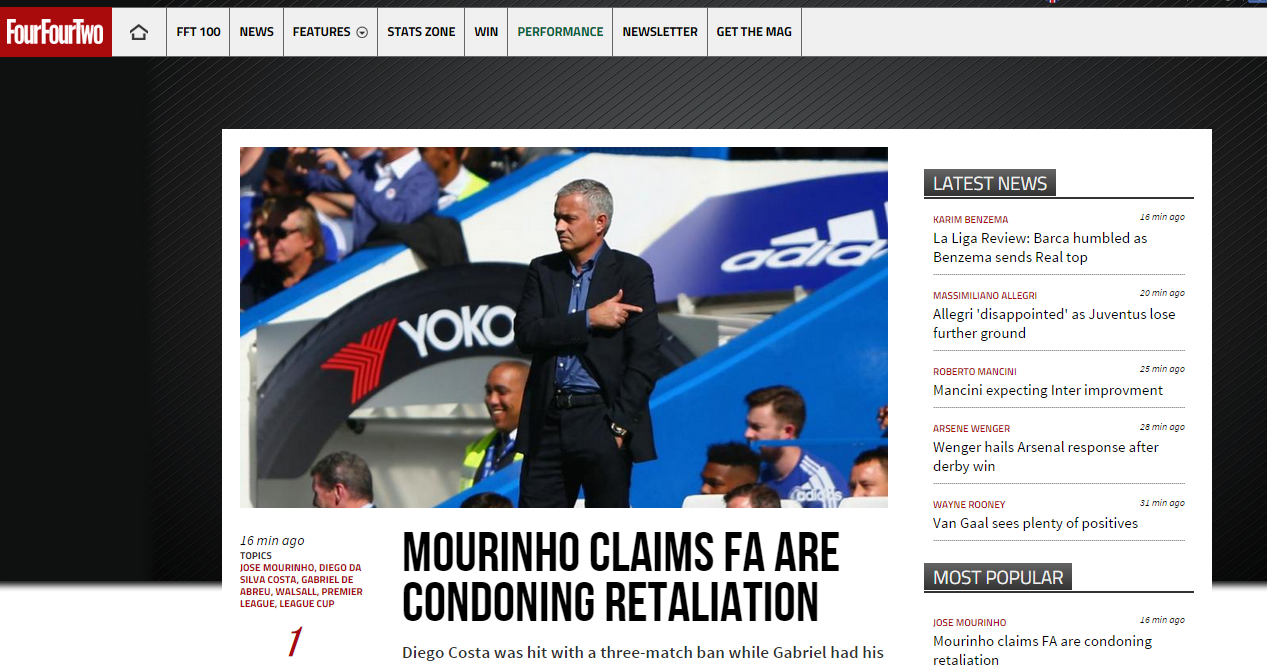Screen dimensions: 1267x669
Task: Open the Performance section
Action: (560, 32)
